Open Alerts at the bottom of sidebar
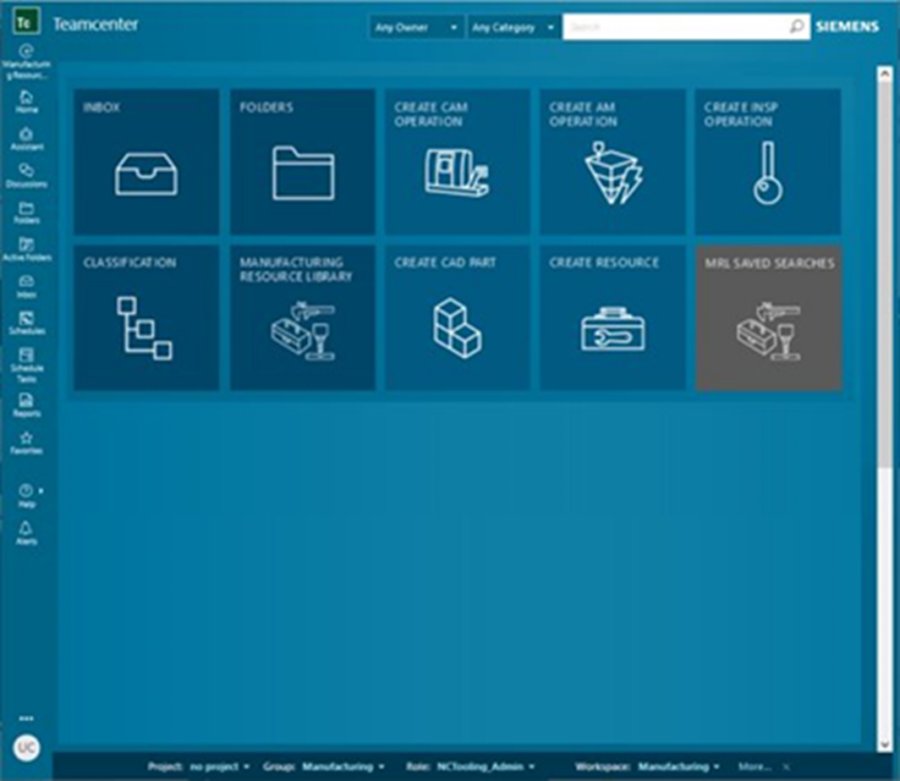 [27, 530]
